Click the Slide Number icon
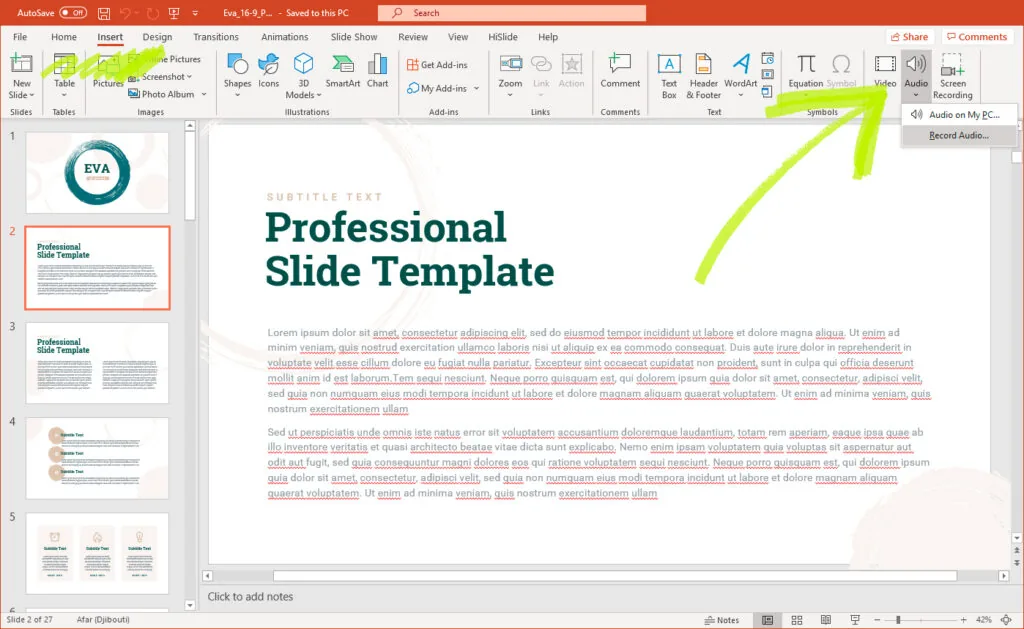1024x629 pixels. (x=768, y=75)
